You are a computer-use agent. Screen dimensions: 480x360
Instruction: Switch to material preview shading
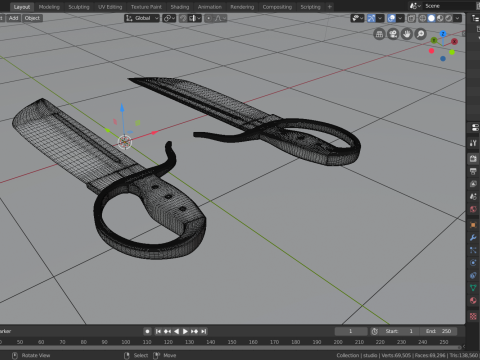(x=440, y=18)
